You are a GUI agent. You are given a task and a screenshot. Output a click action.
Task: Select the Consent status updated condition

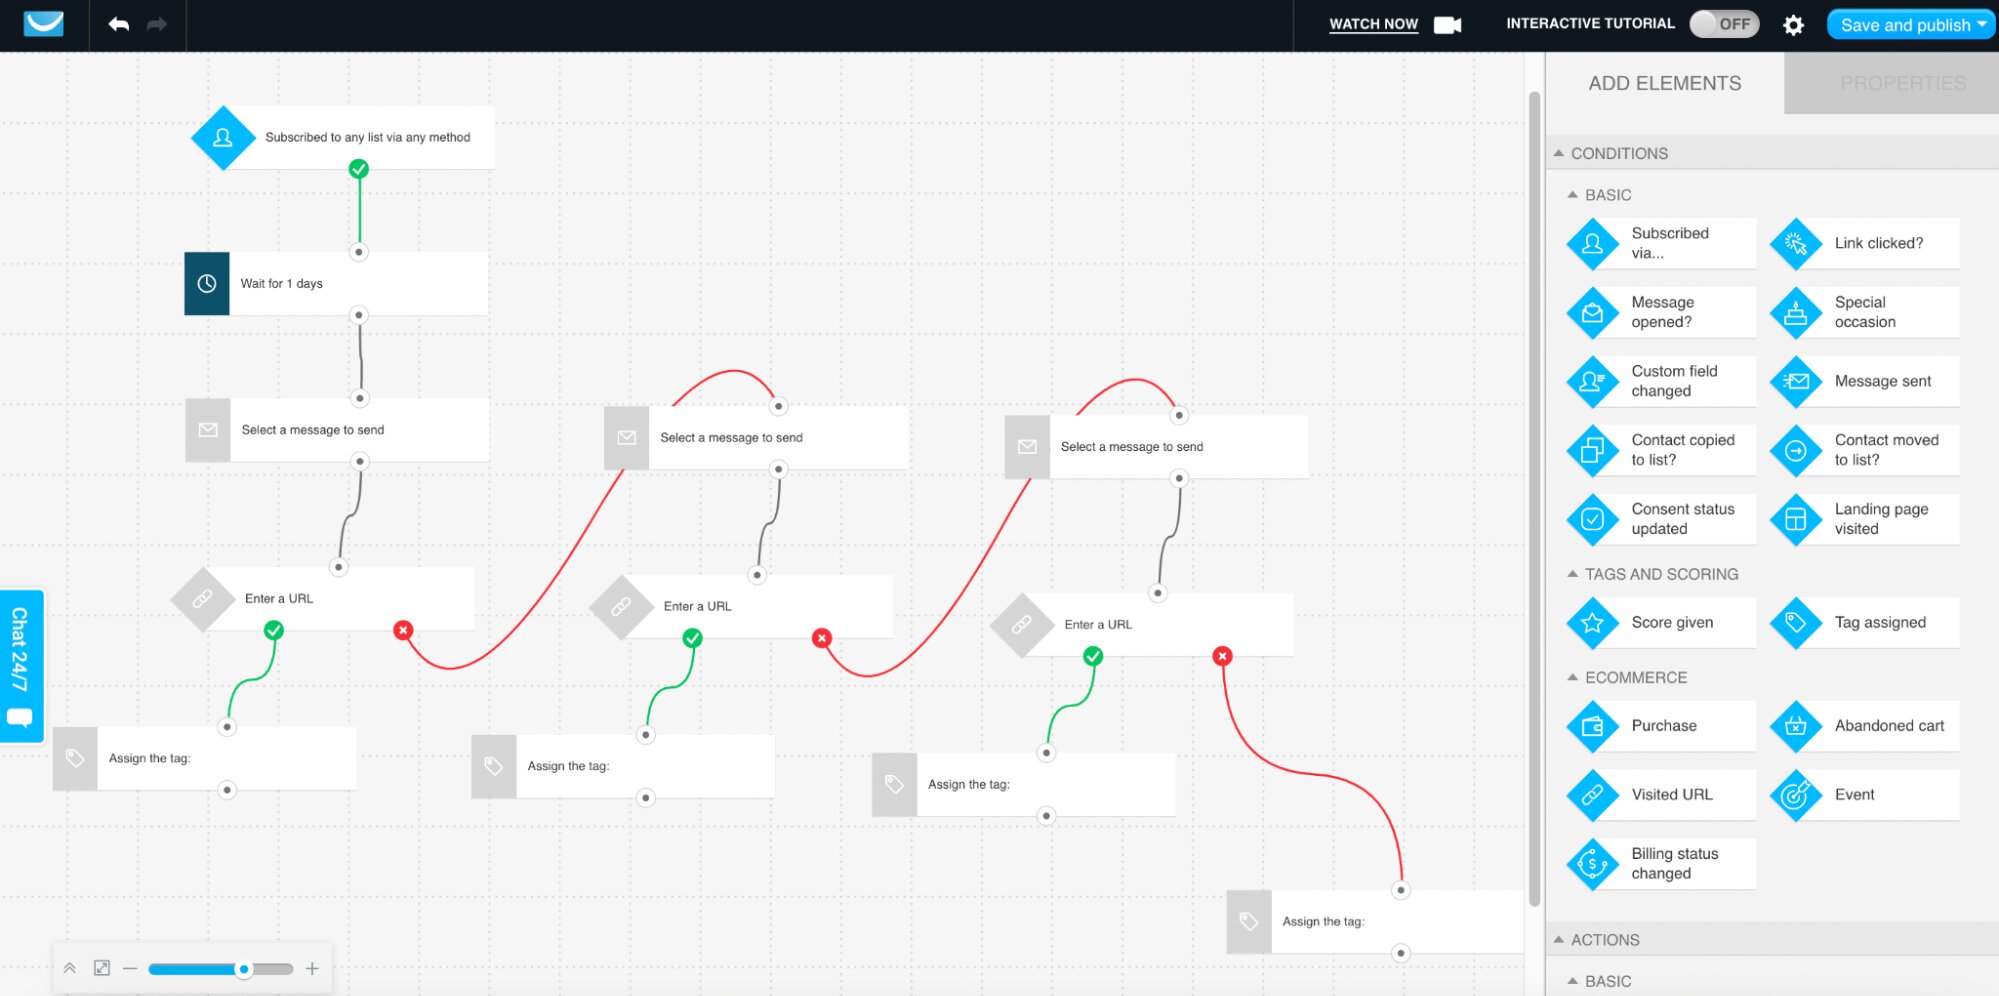click(x=1661, y=519)
